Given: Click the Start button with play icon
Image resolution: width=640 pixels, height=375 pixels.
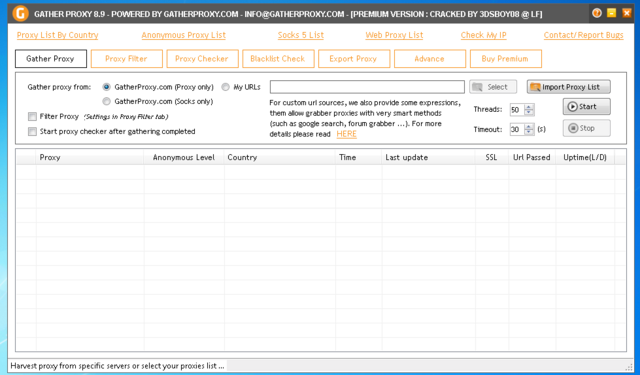Looking at the screenshot, I should (587, 107).
